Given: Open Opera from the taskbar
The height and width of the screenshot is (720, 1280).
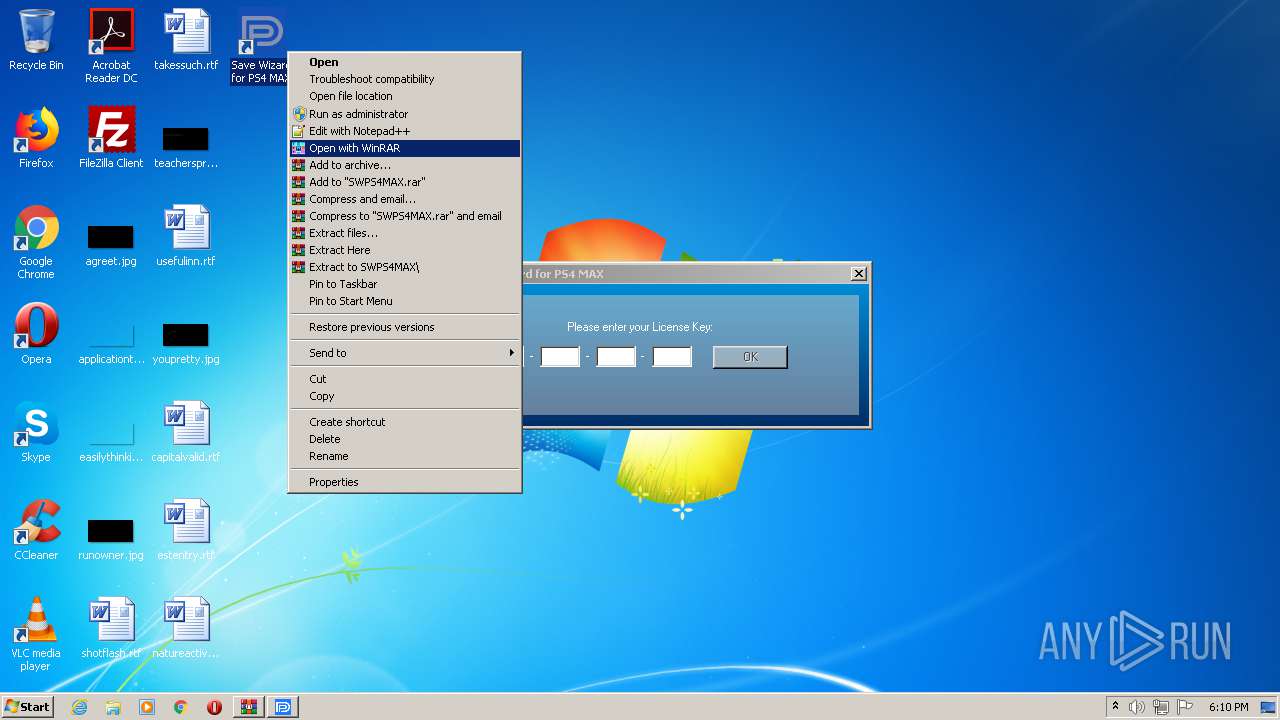Looking at the screenshot, I should coord(214,707).
